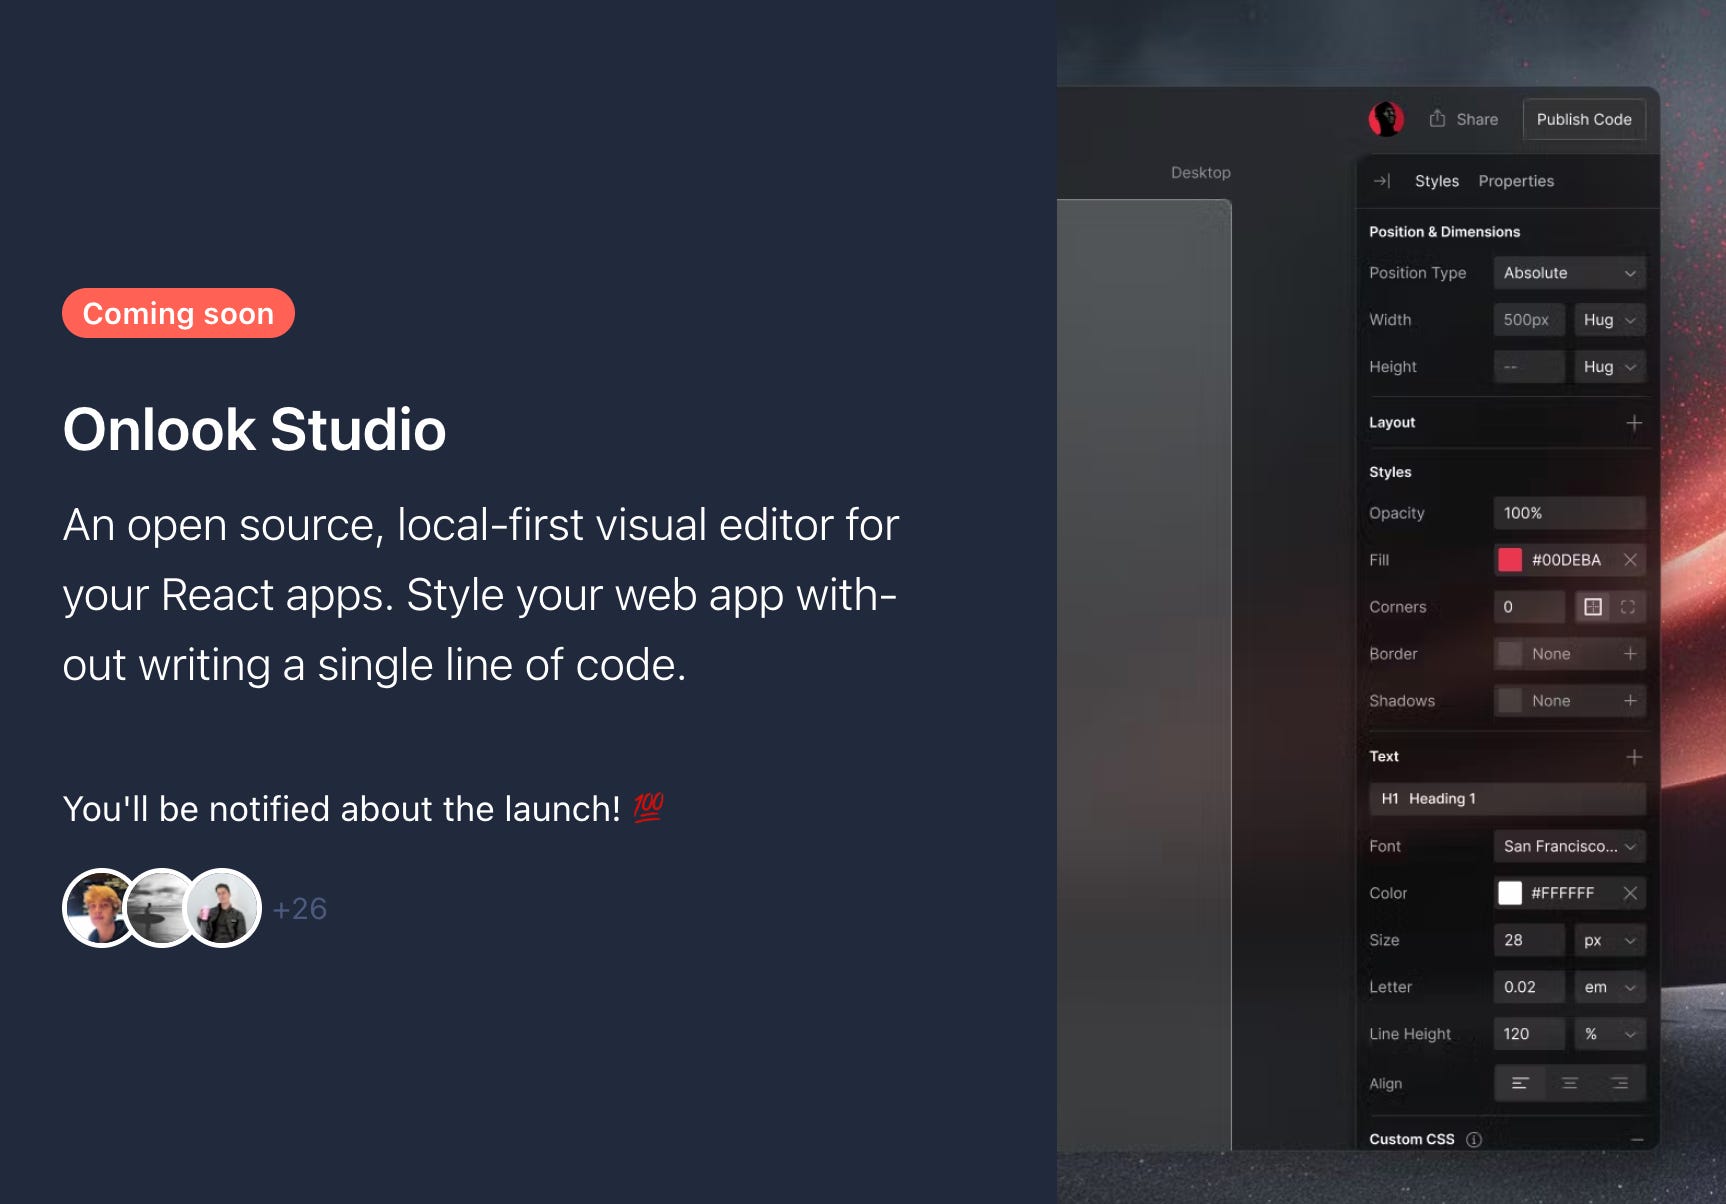Click the third subscriber avatar
The image size is (1726, 1204).
222,908
